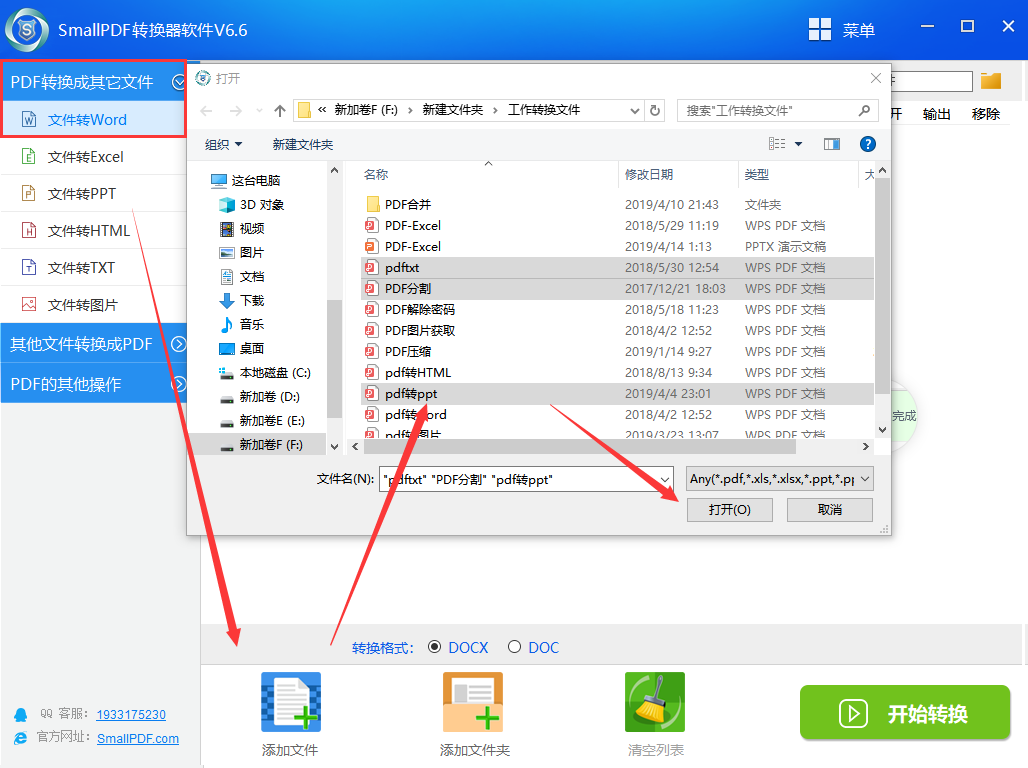Viewport: 1028px width, 768px height.
Task: Go up one folder level
Action: [x=280, y=111]
